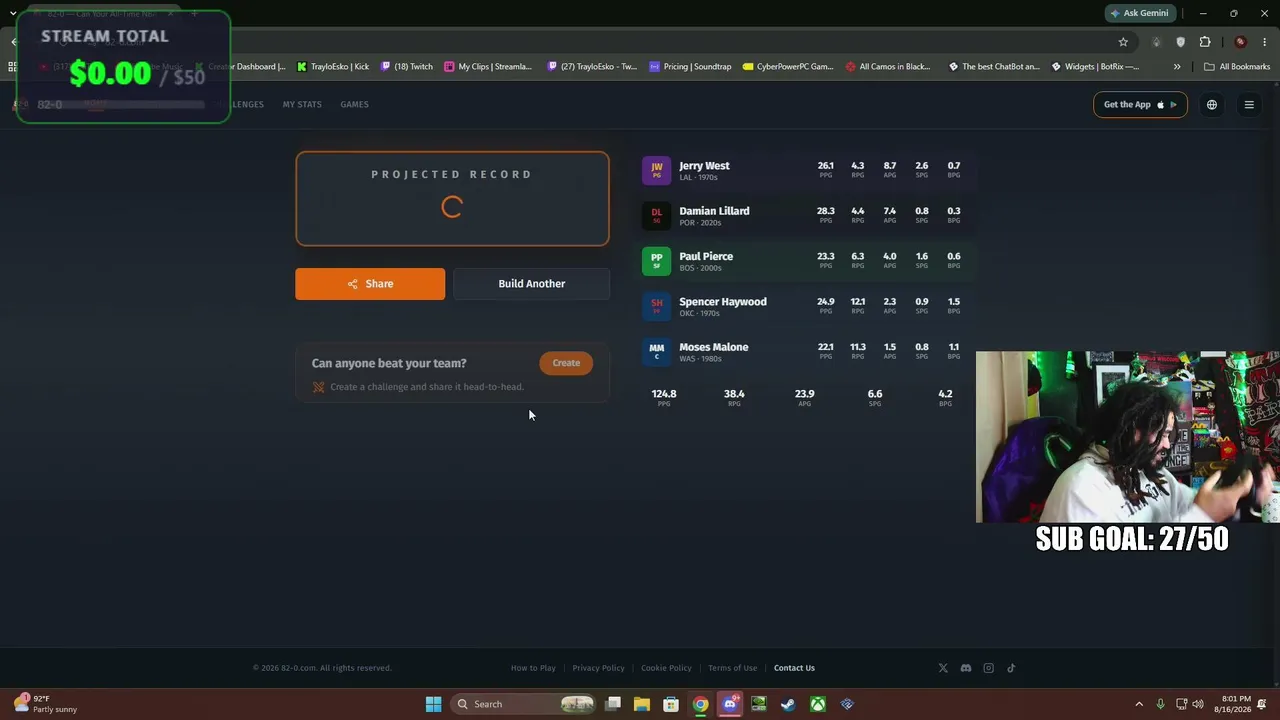
Task: Click the taskbar Search box
Action: coord(524,704)
